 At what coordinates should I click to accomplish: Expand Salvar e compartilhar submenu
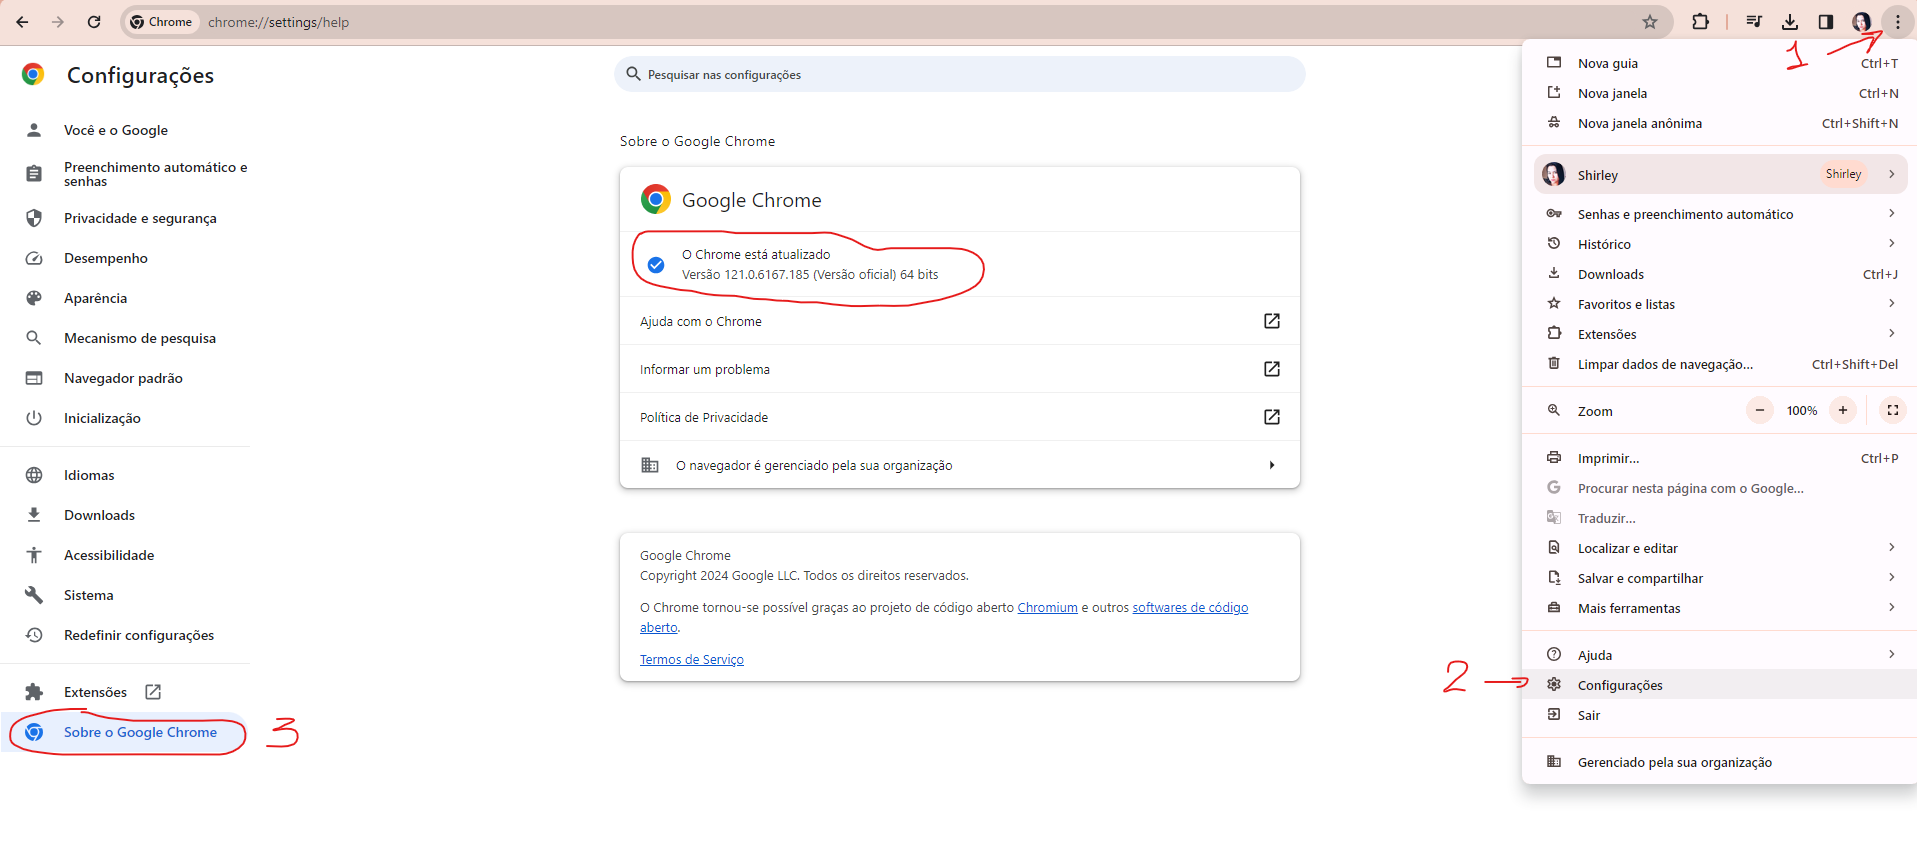pos(1719,578)
